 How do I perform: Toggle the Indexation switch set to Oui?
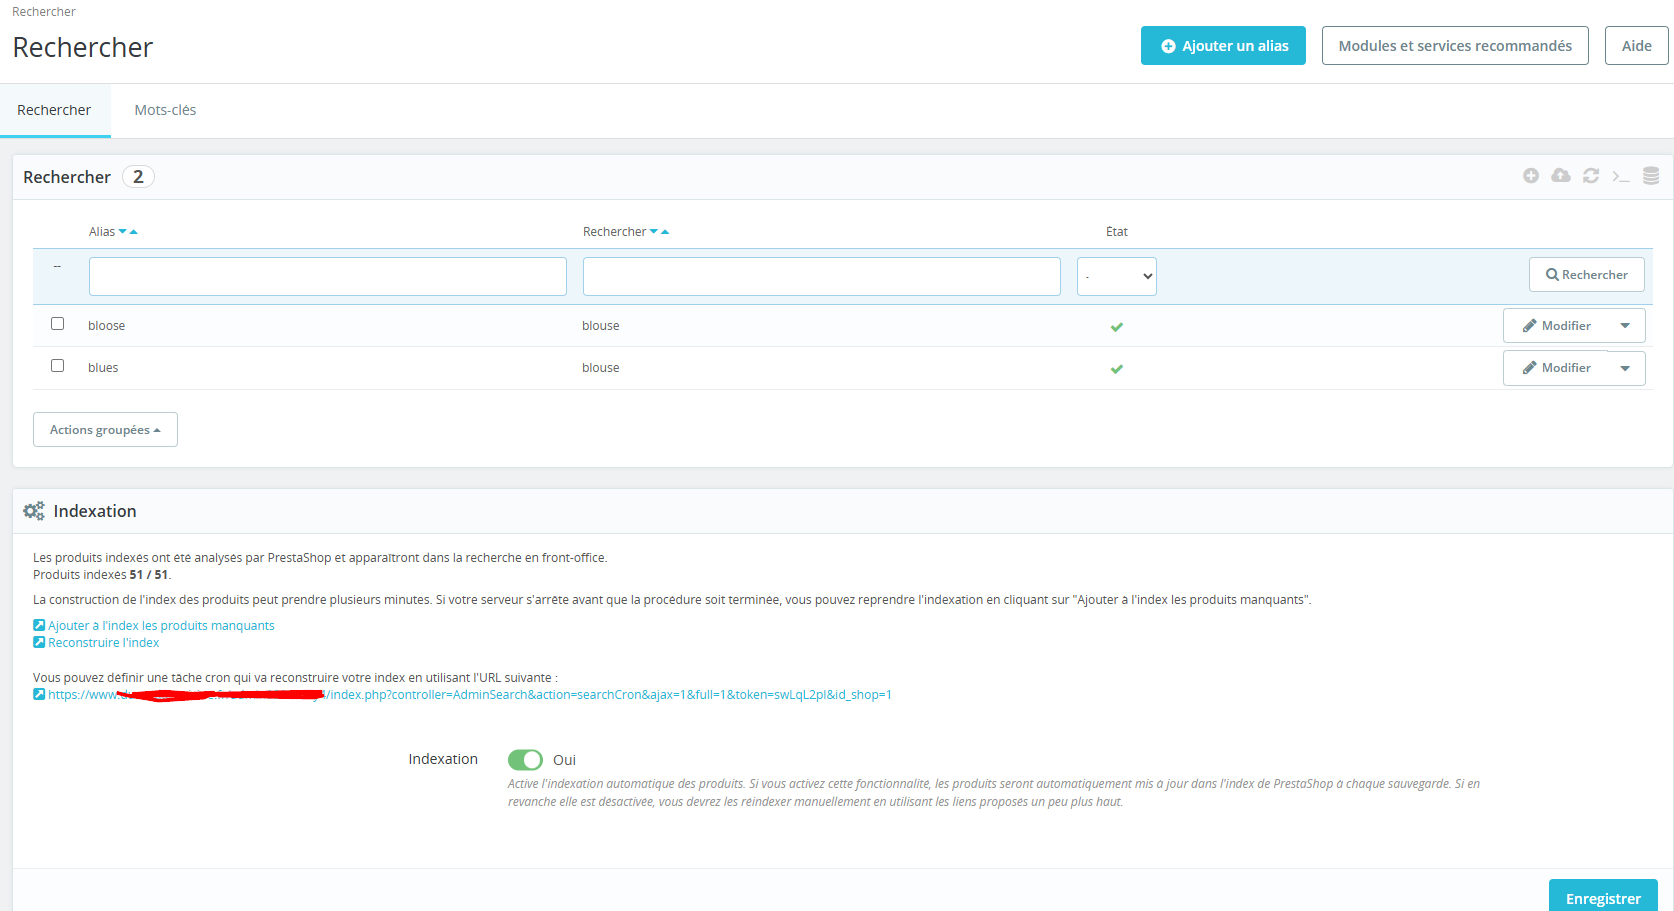pyautogui.click(x=525, y=760)
